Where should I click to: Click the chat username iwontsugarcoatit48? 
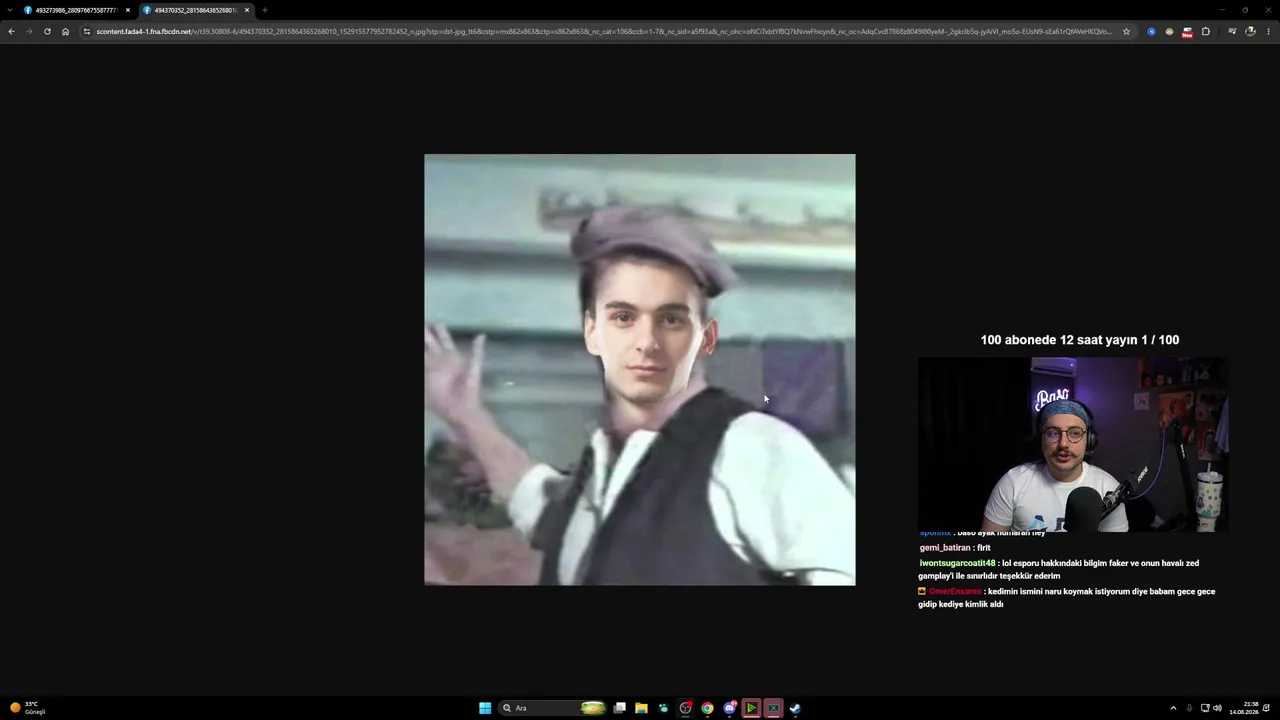point(957,563)
